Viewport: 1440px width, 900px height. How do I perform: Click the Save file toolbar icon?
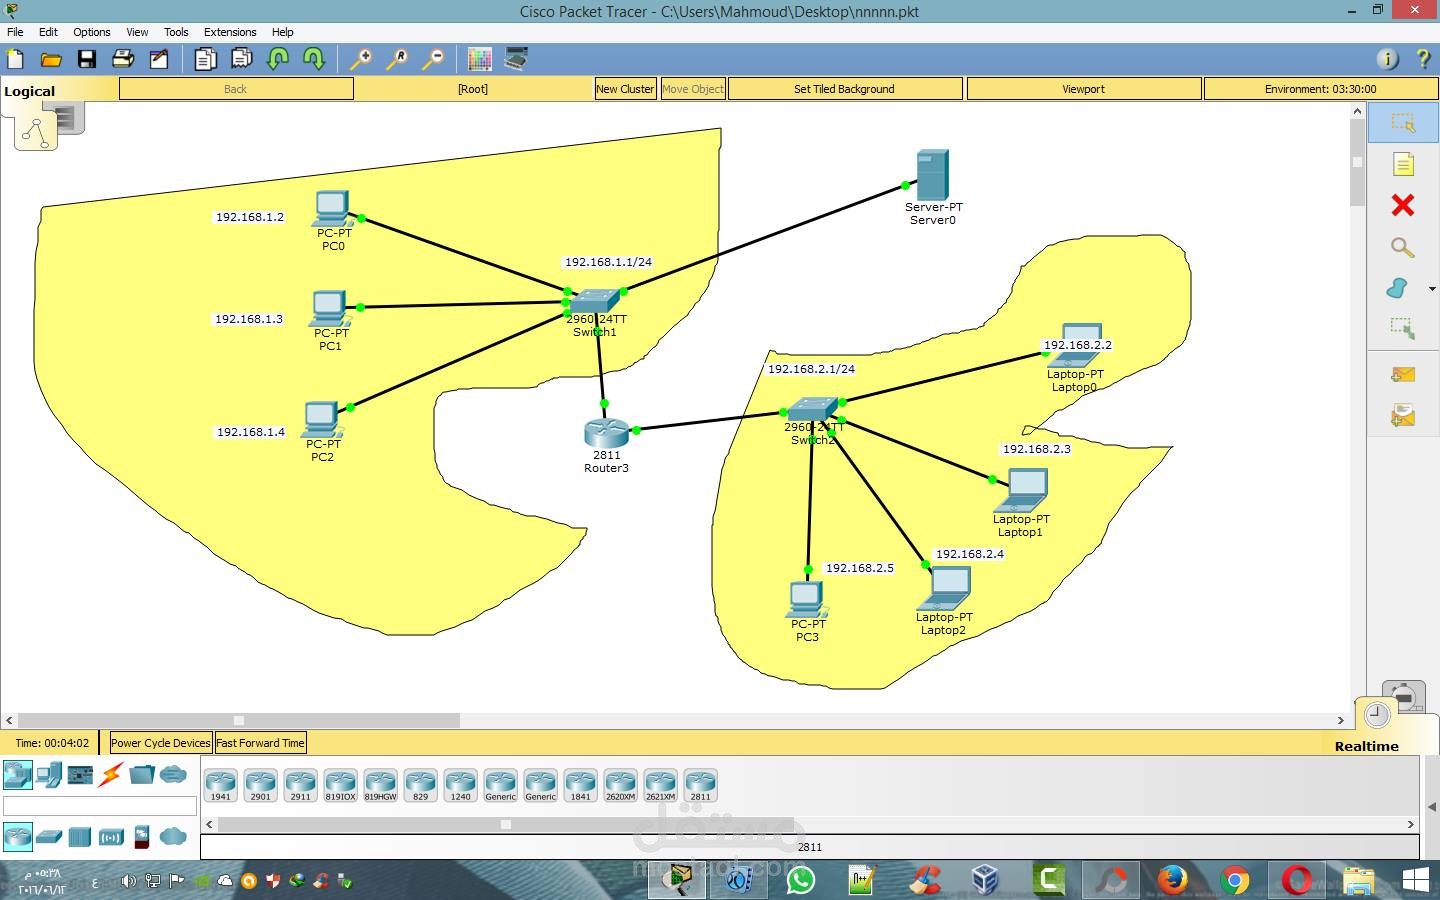click(x=87, y=59)
